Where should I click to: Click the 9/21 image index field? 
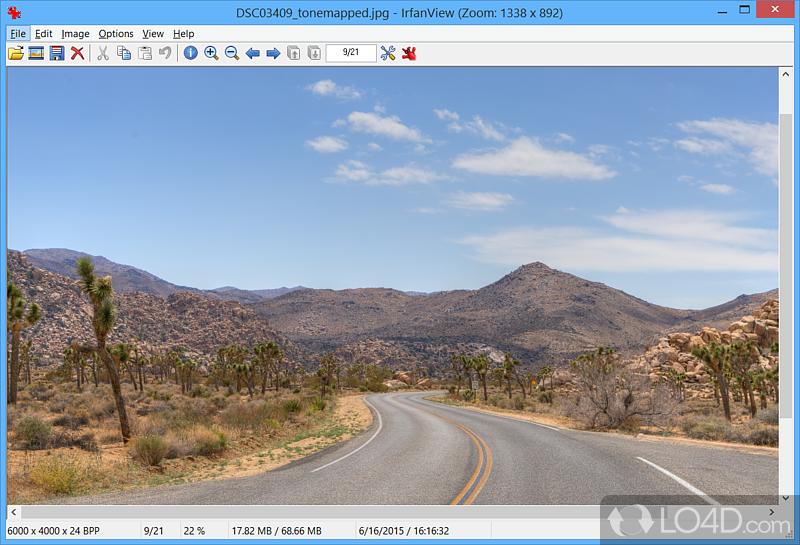pos(351,53)
